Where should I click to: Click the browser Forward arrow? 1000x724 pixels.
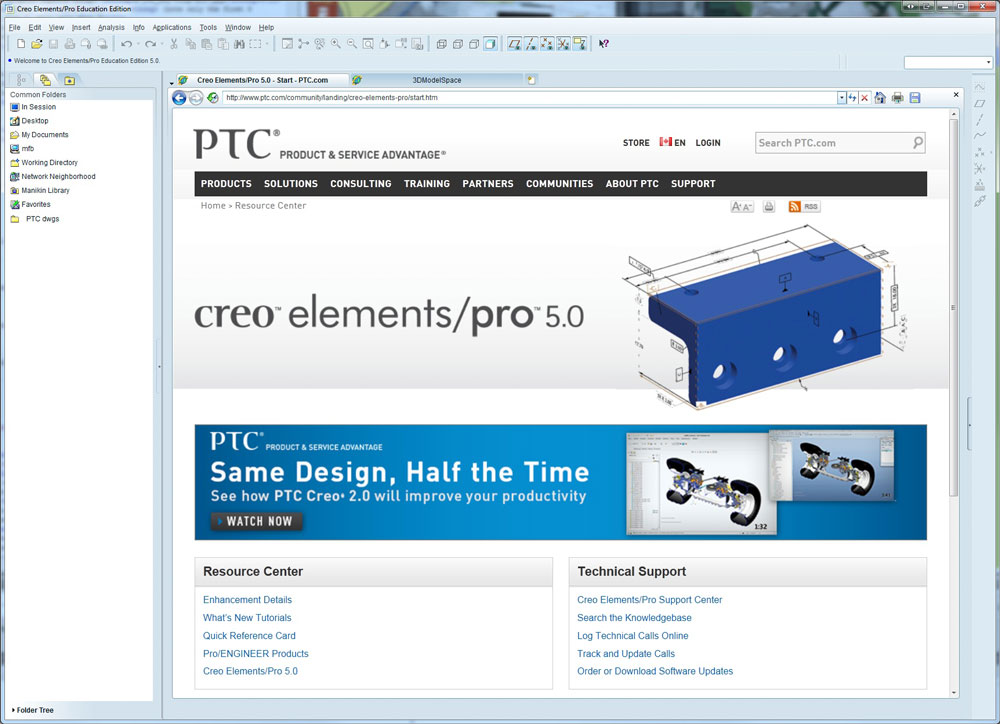point(196,98)
